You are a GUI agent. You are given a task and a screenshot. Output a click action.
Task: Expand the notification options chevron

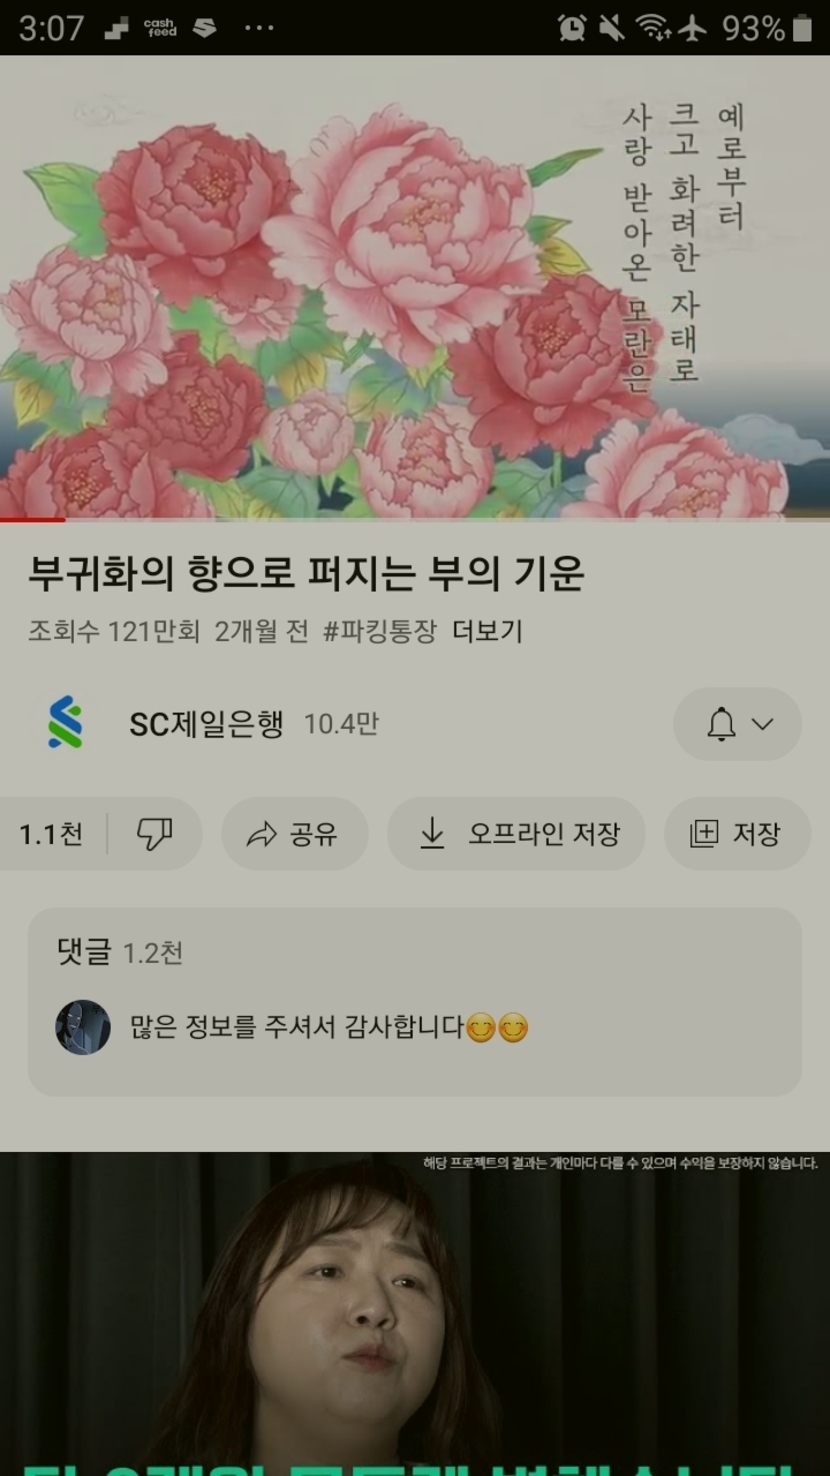click(x=763, y=724)
